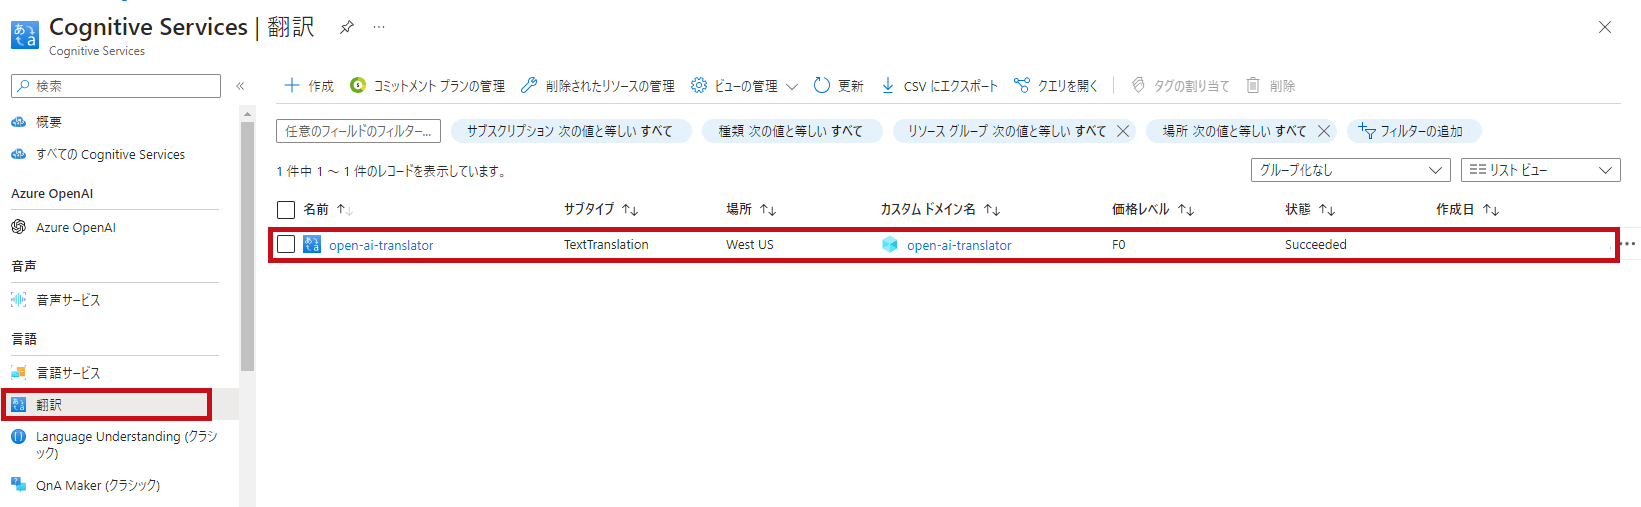Click the 作成 plus icon
This screenshot has width=1641, height=507.
click(292, 86)
